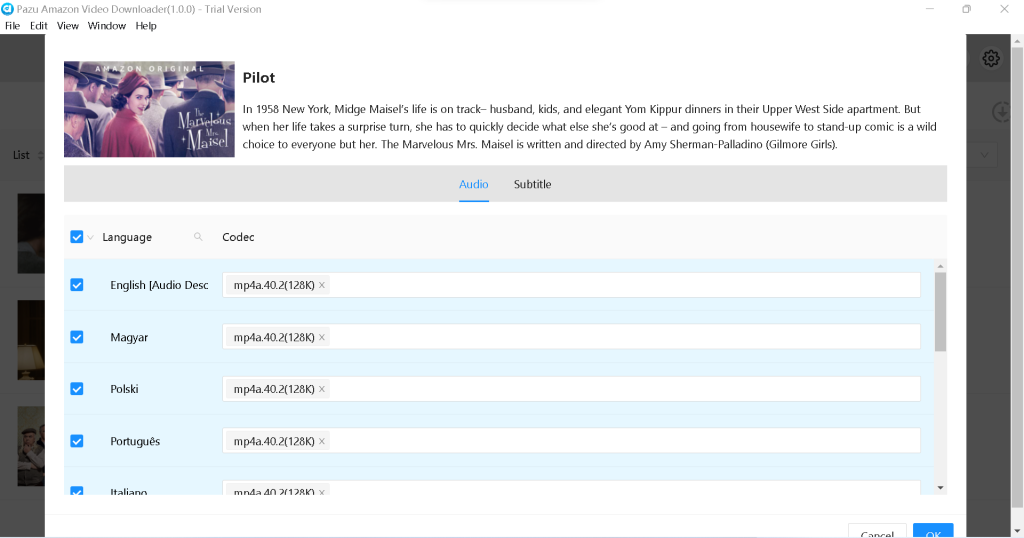Screen dimensions: 1024x538
Task: Click the main window scrollbar down arrow
Action: pyautogui.click(x=1017, y=531)
